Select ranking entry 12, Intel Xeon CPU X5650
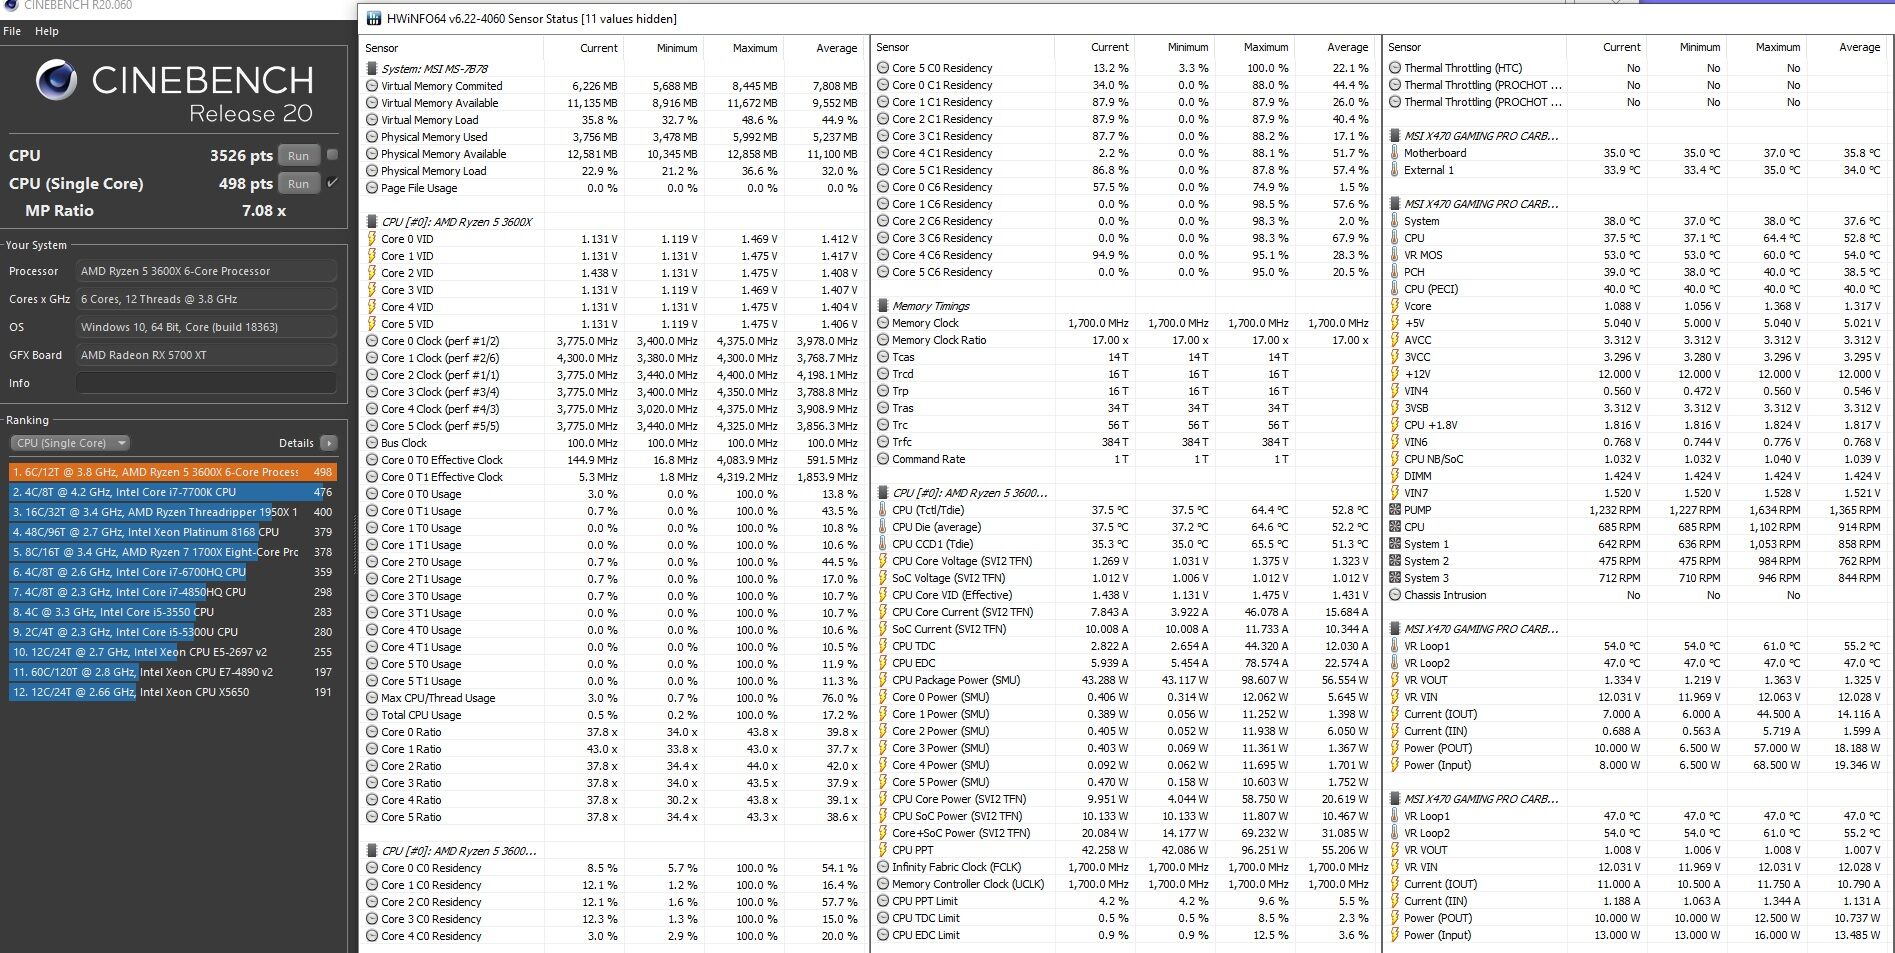The image size is (1895, 953). coord(173,692)
